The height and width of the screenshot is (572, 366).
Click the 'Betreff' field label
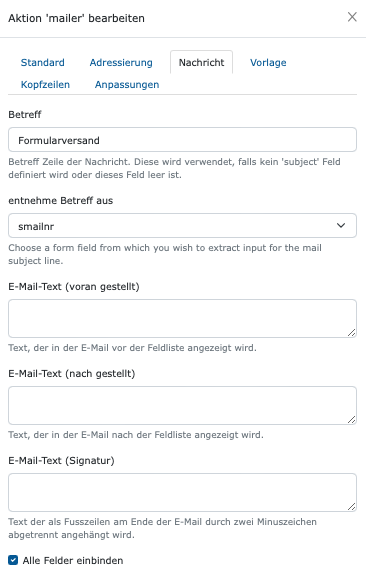coord(25,115)
